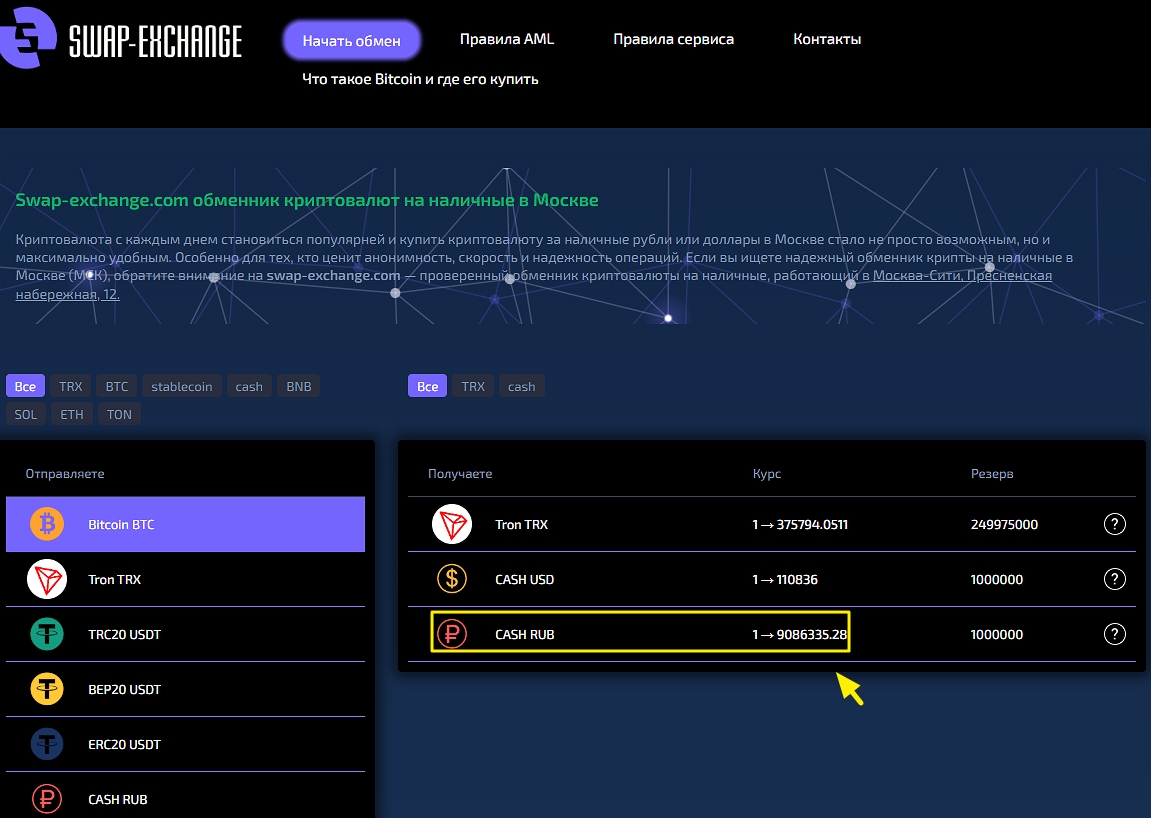Viewport: 1151px width, 818px height.
Task: Click the rate 1→375794.0511
Action: point(799,524)
